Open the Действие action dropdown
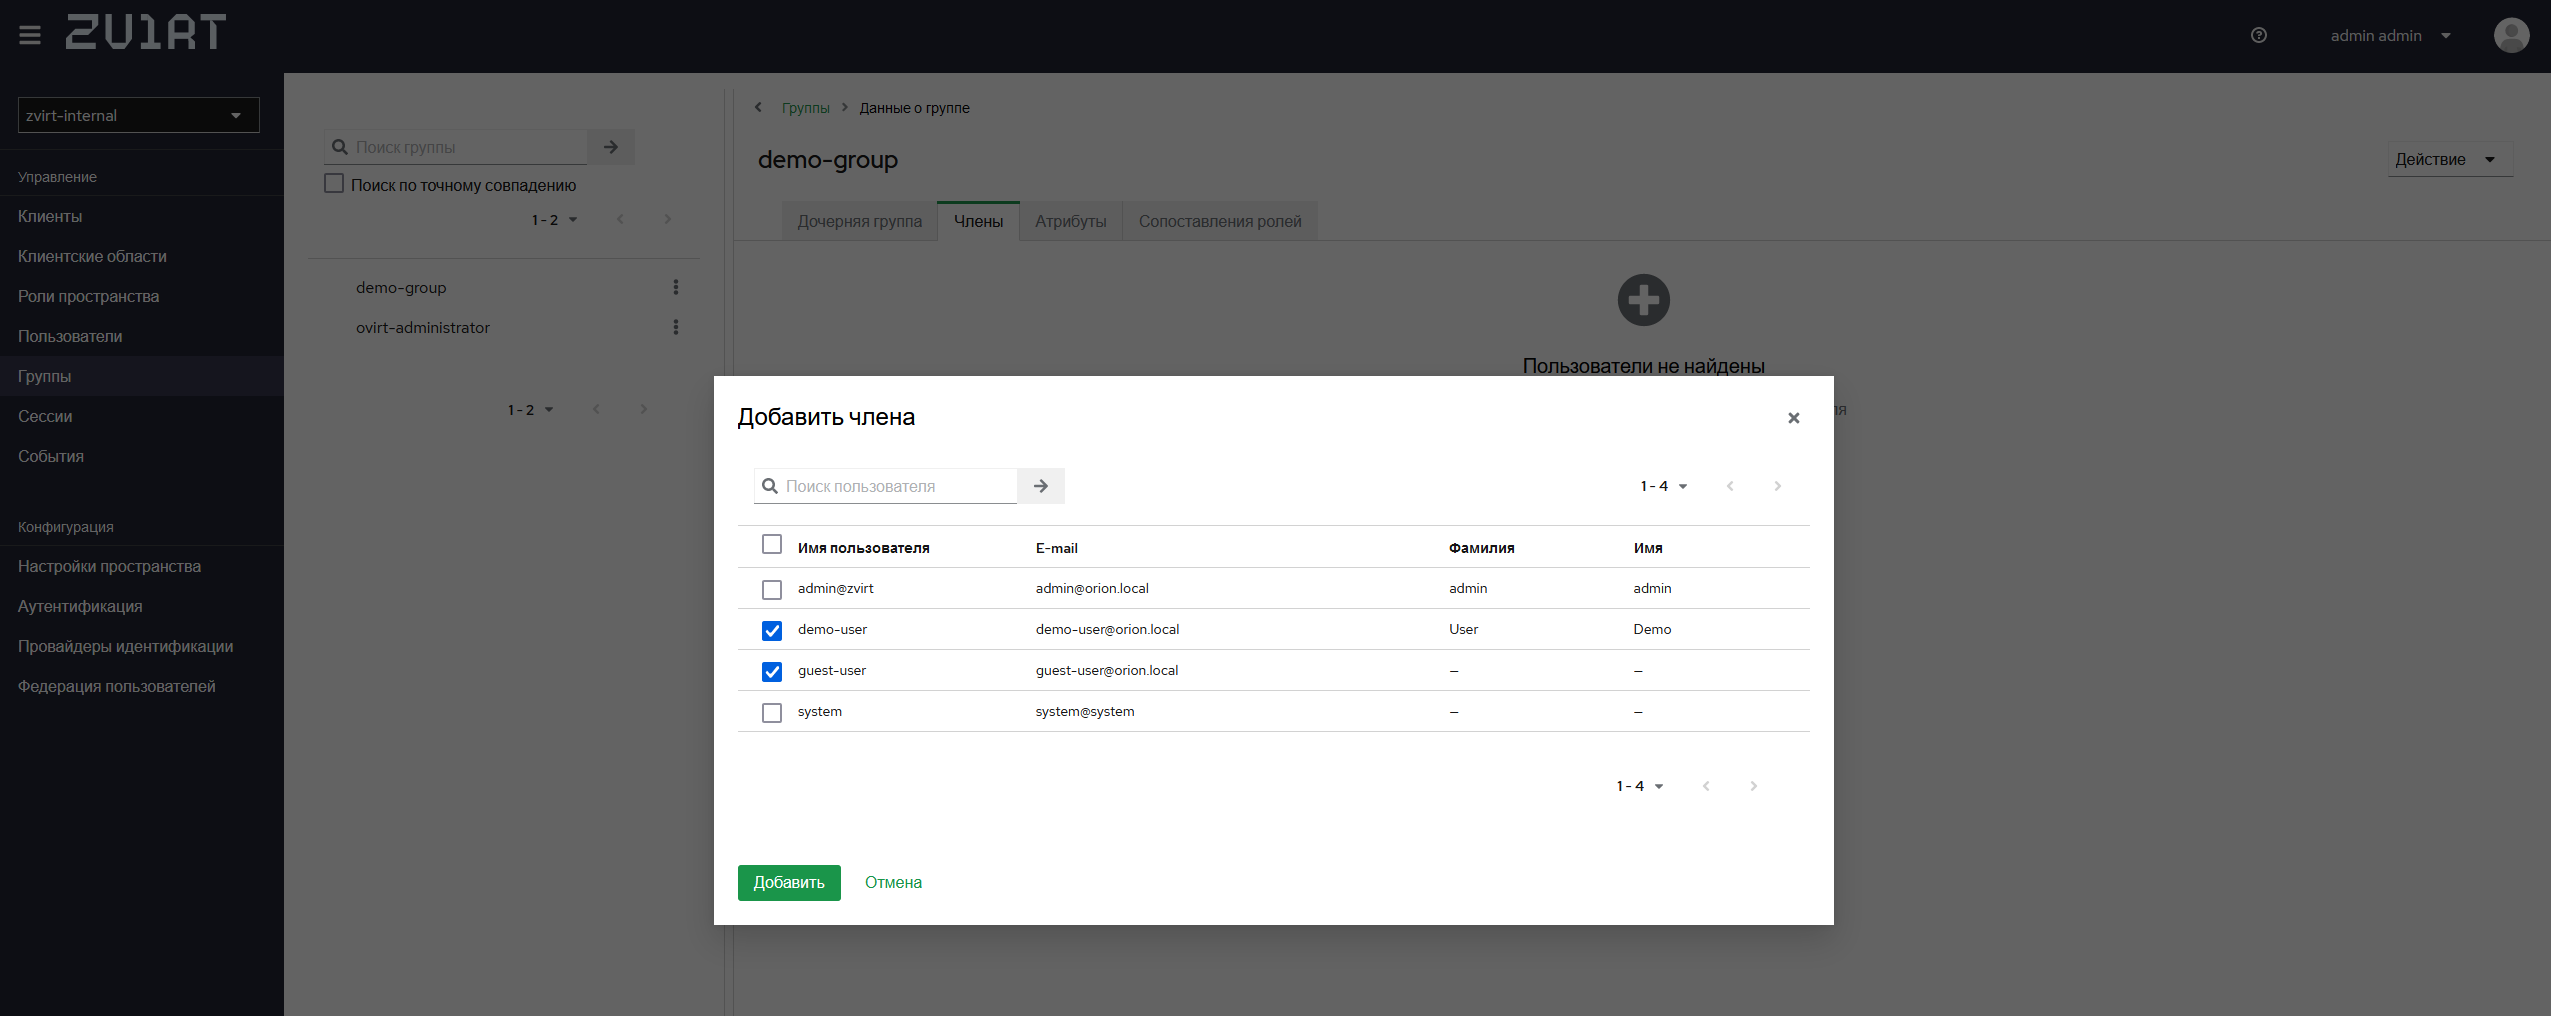The width and height of the screenshot is (2551, 1016). tap(2448, 160)
